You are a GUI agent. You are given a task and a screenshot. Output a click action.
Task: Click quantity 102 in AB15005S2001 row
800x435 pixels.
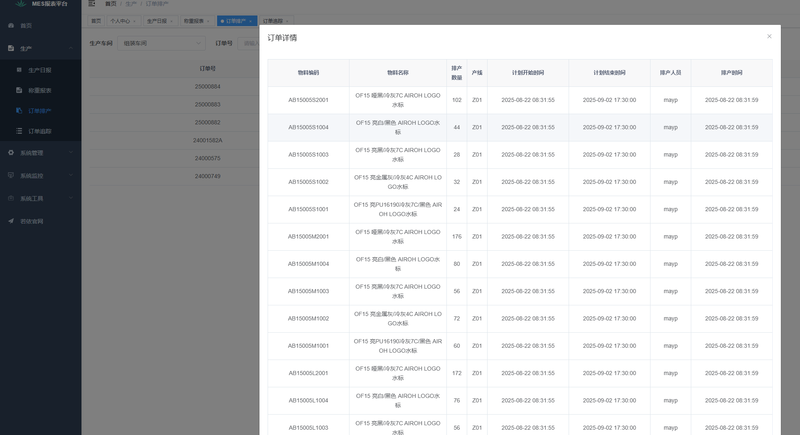[x=457, y=100]
